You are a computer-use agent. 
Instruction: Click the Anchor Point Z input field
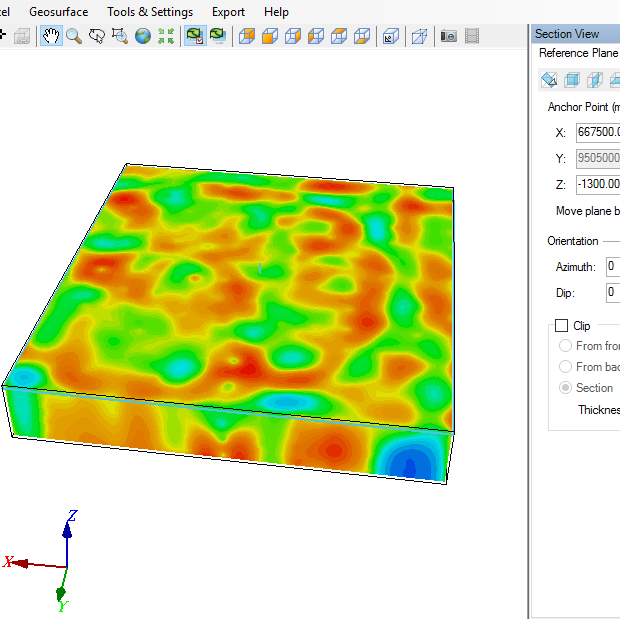598,184
